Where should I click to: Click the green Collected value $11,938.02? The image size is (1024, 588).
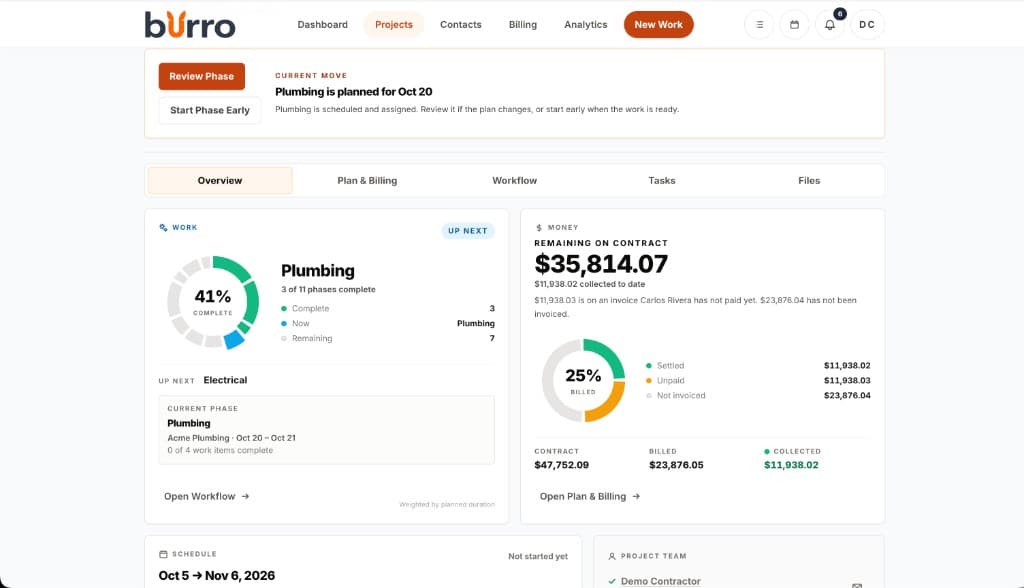point(791,465)
